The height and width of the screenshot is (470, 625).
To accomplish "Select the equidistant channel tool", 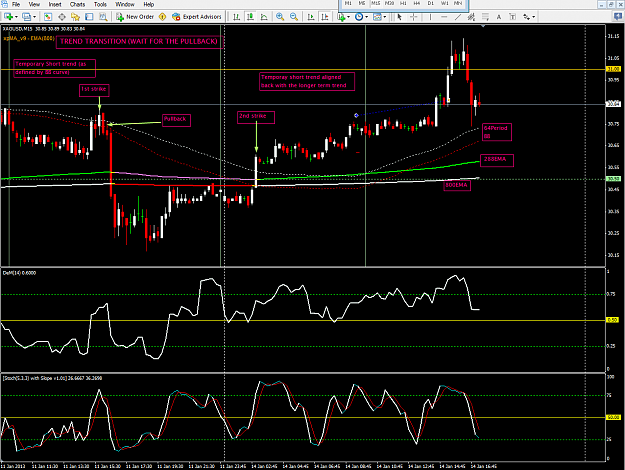I will [471, 17].
